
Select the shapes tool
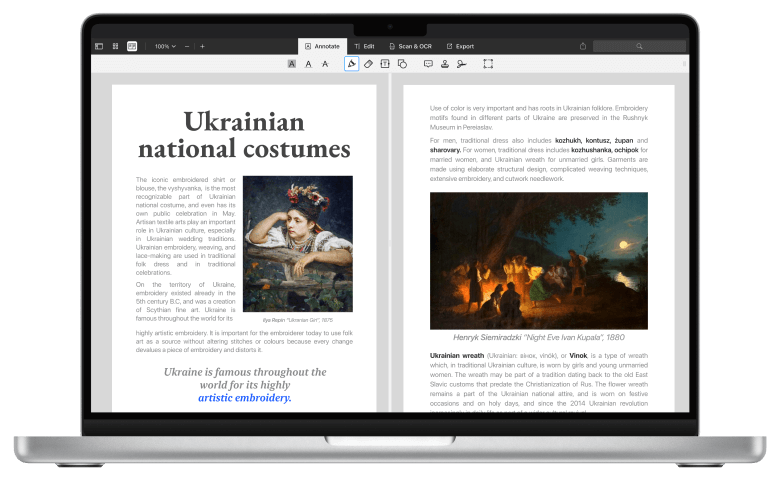tap(402, 64)
